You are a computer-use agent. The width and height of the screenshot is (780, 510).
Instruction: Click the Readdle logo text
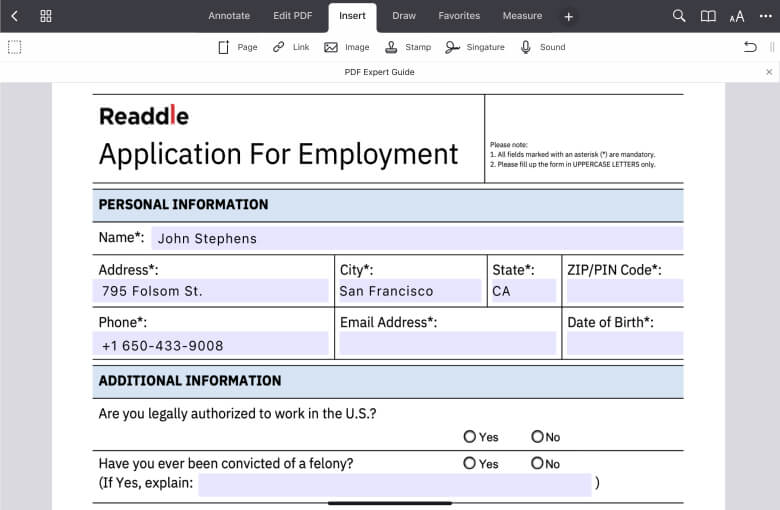[x=144, y=116]
